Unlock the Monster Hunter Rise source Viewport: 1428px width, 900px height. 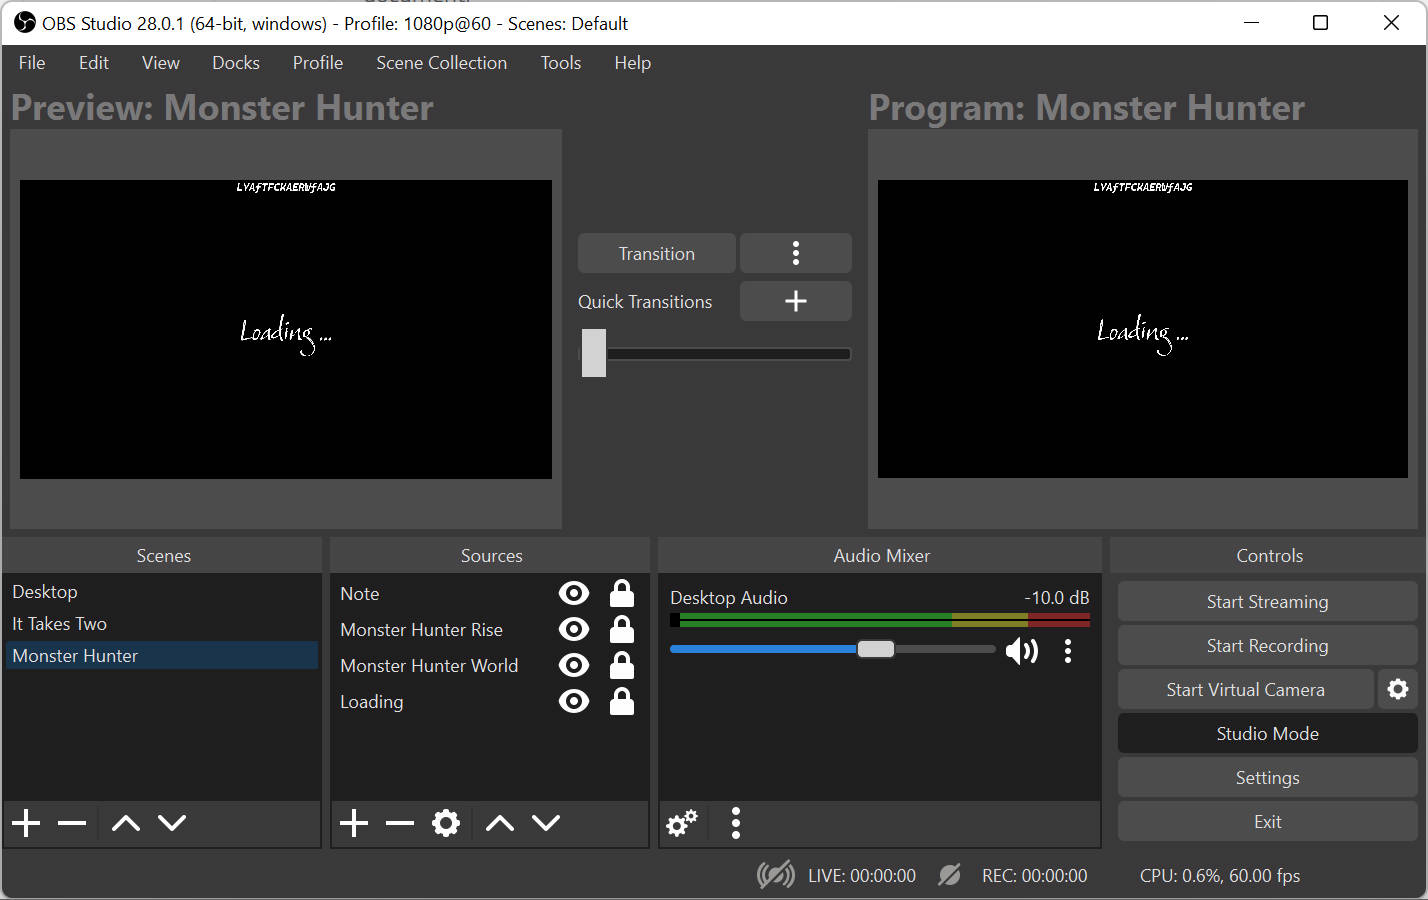click(x=621, y=629)
